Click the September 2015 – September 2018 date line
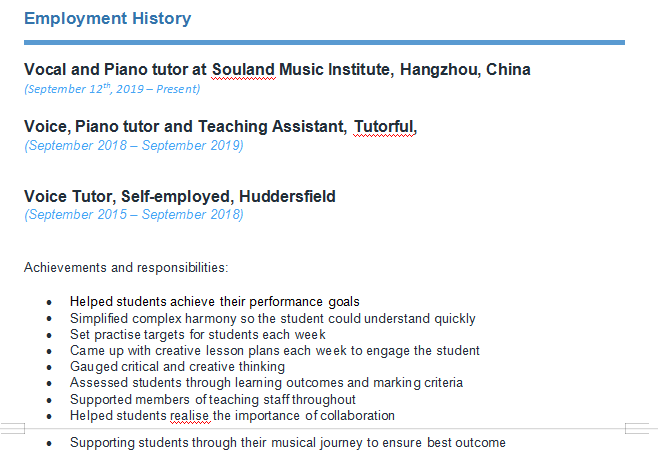This screenshot has width=658, height=466. point(133,214)
